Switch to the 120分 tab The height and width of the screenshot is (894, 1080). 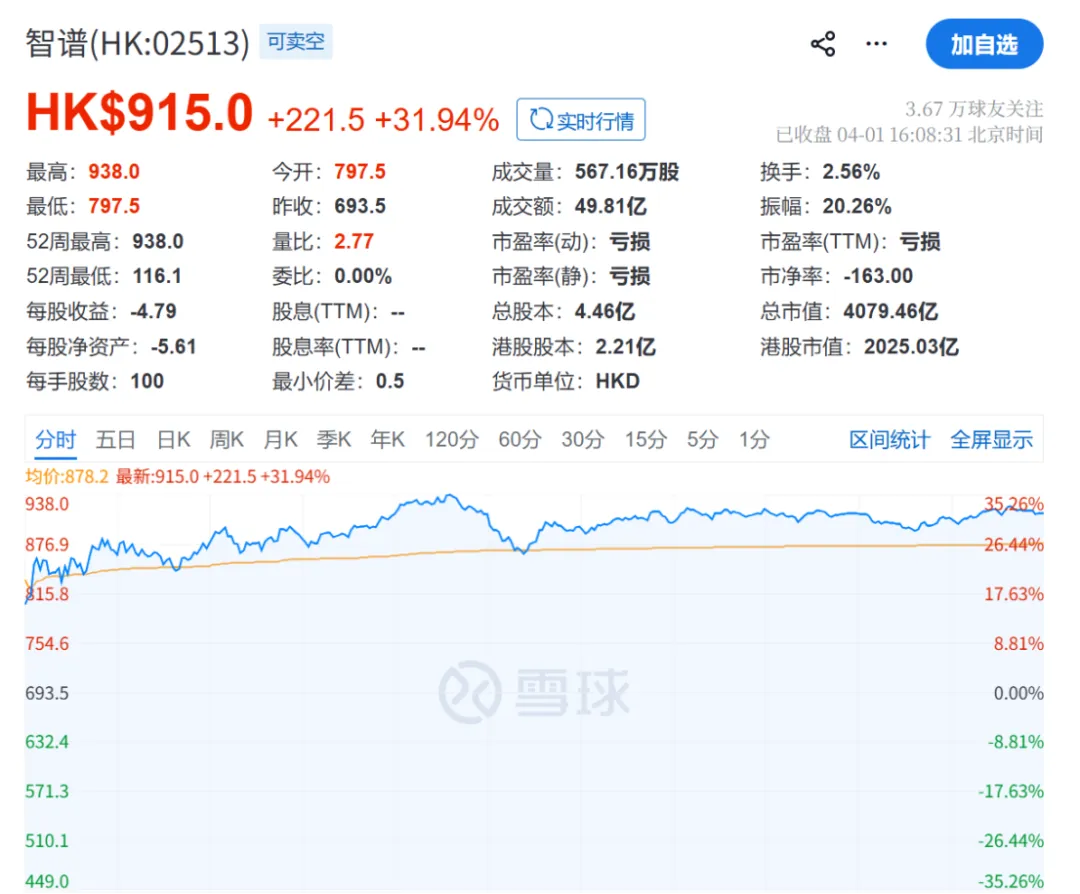pos(451,439)
